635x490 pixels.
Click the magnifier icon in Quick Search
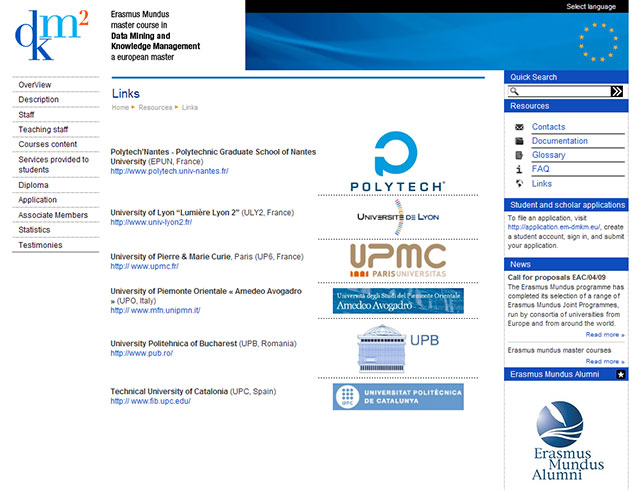click(x=514, y=91)
